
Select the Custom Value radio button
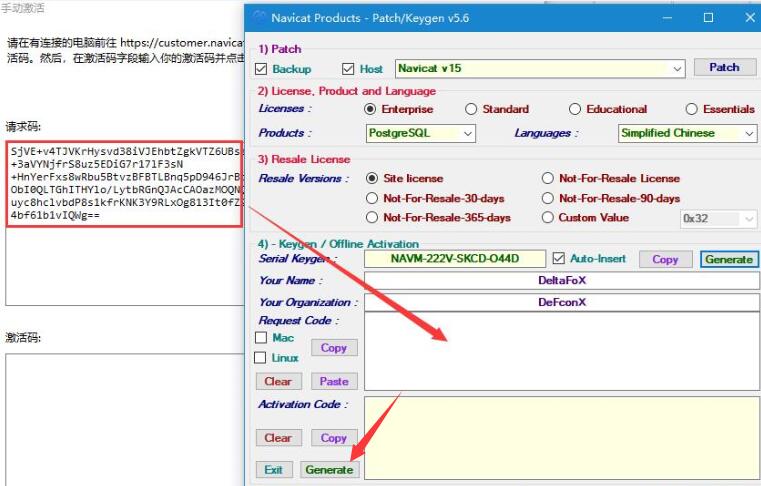coord(547,218)
